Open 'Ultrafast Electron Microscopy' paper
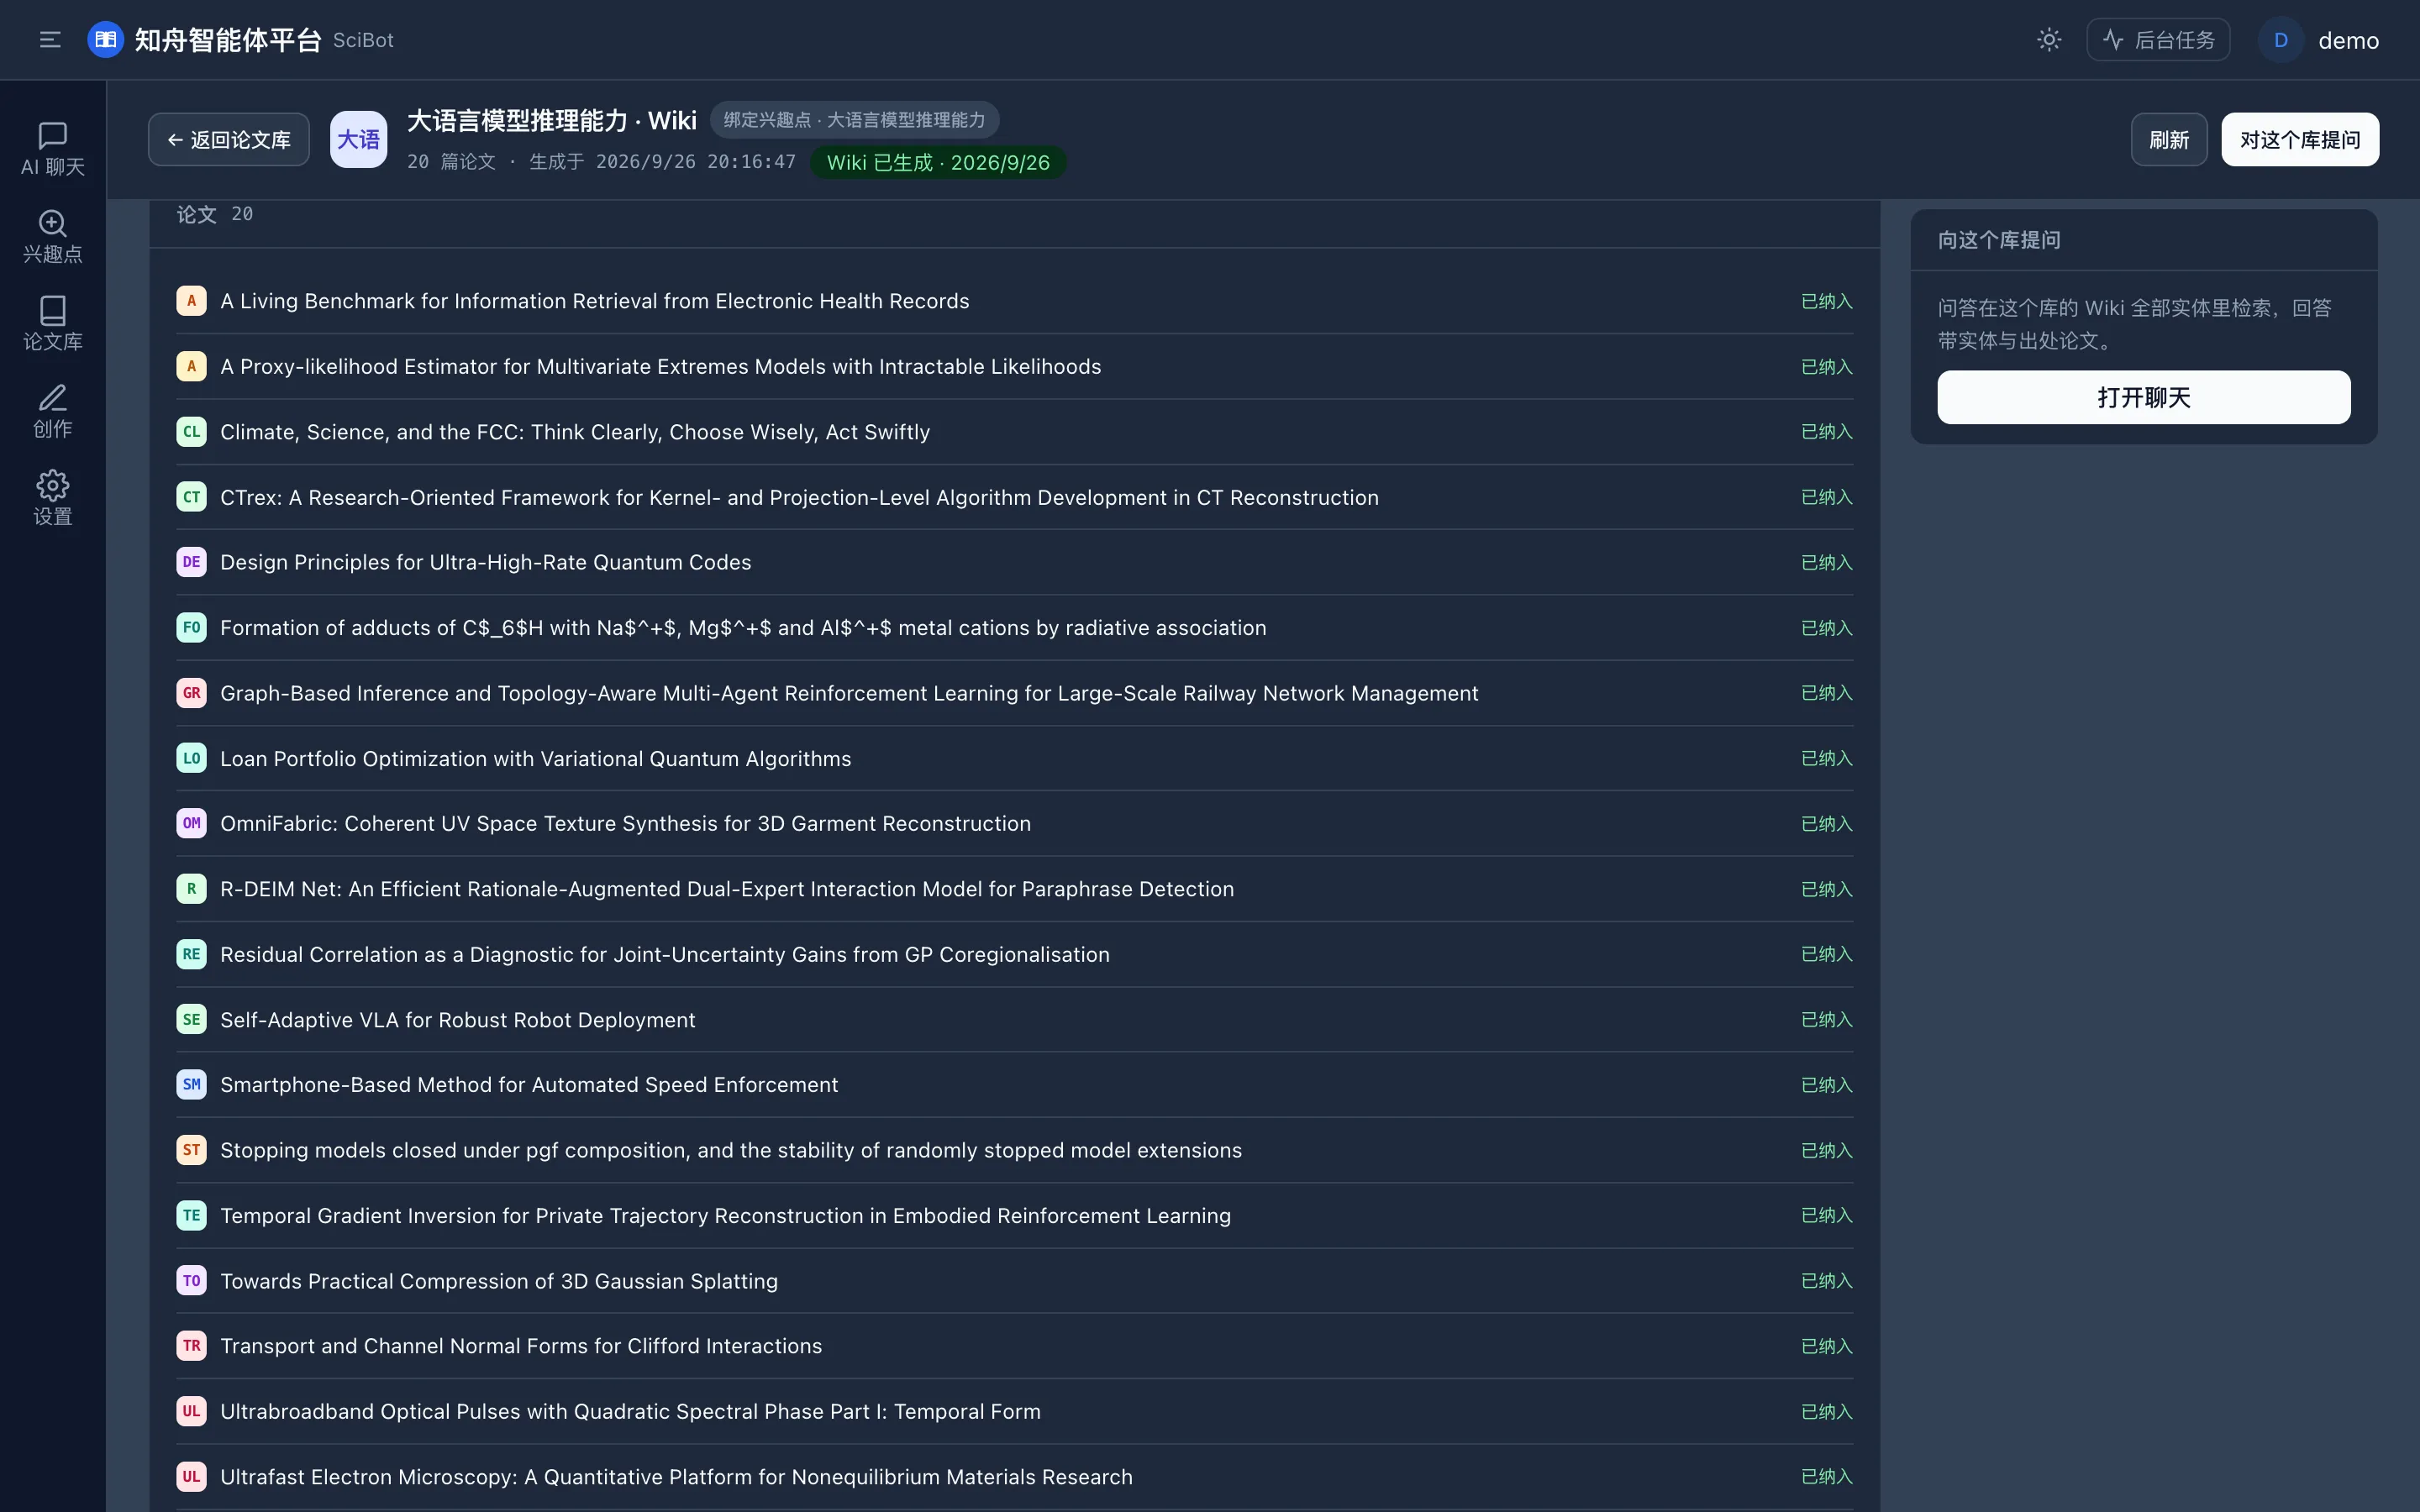Screen dimensions: 2420x1512 [x=1014, y=1477]
